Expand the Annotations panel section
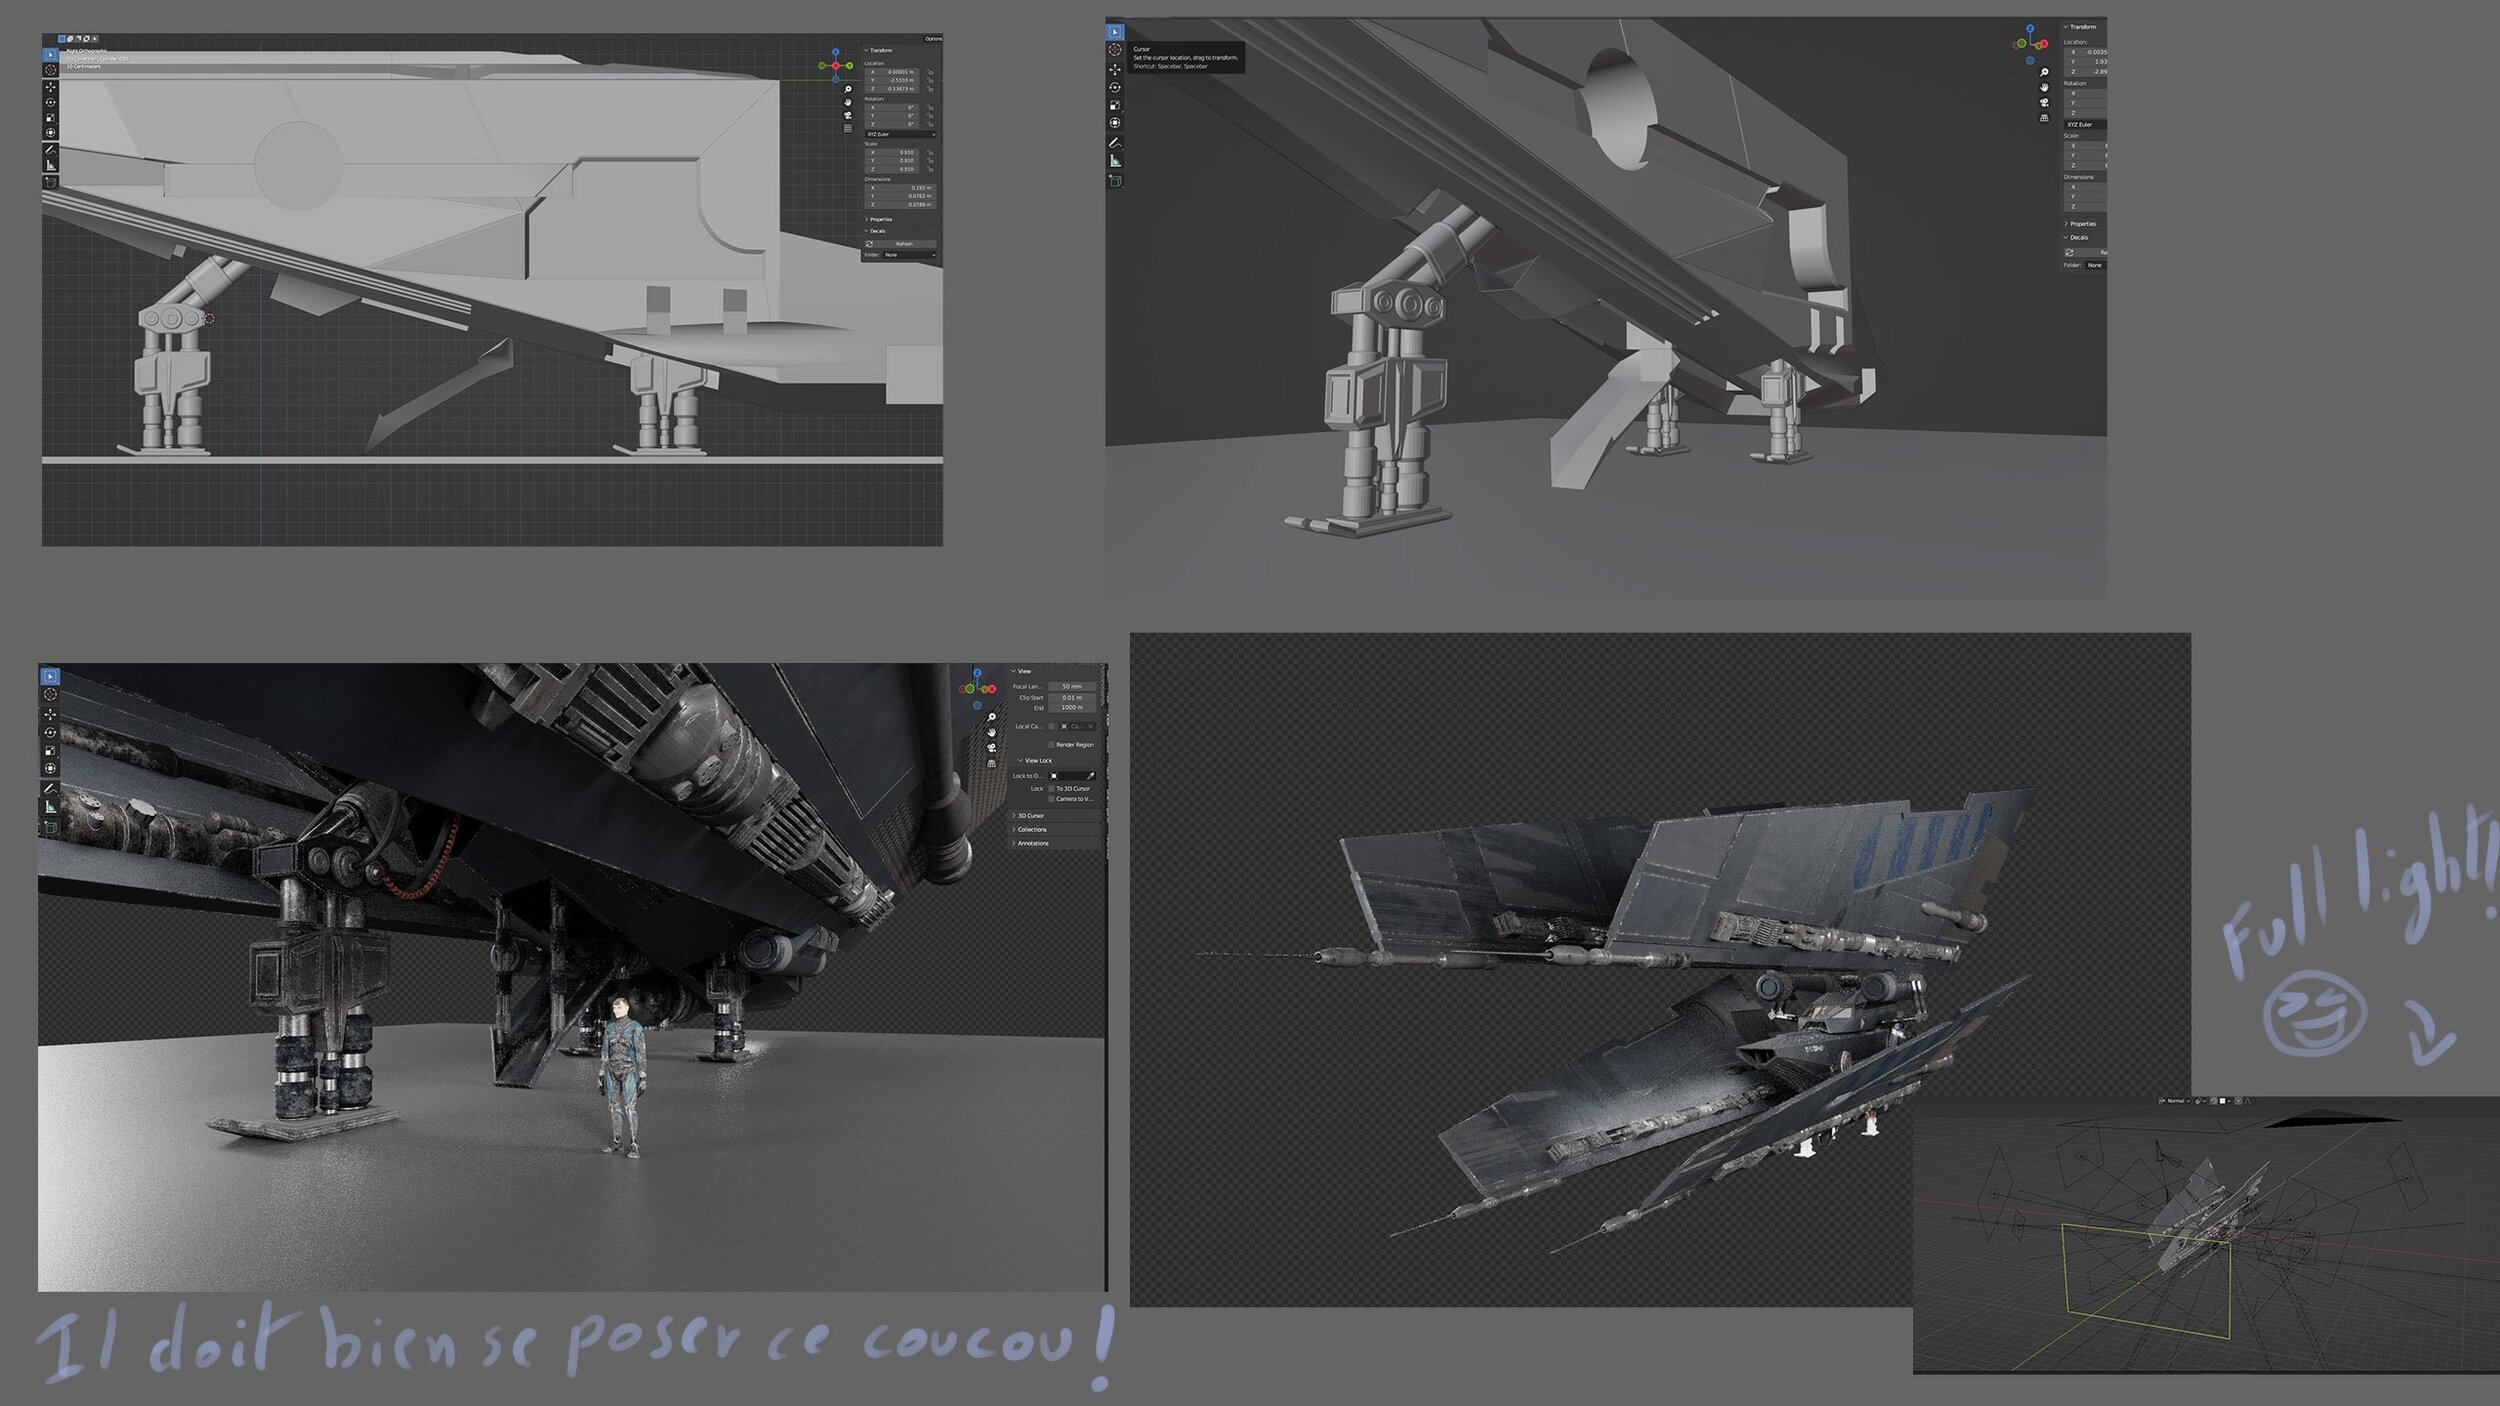Screen dimensions: 2500x1406 click(1032, 843)
